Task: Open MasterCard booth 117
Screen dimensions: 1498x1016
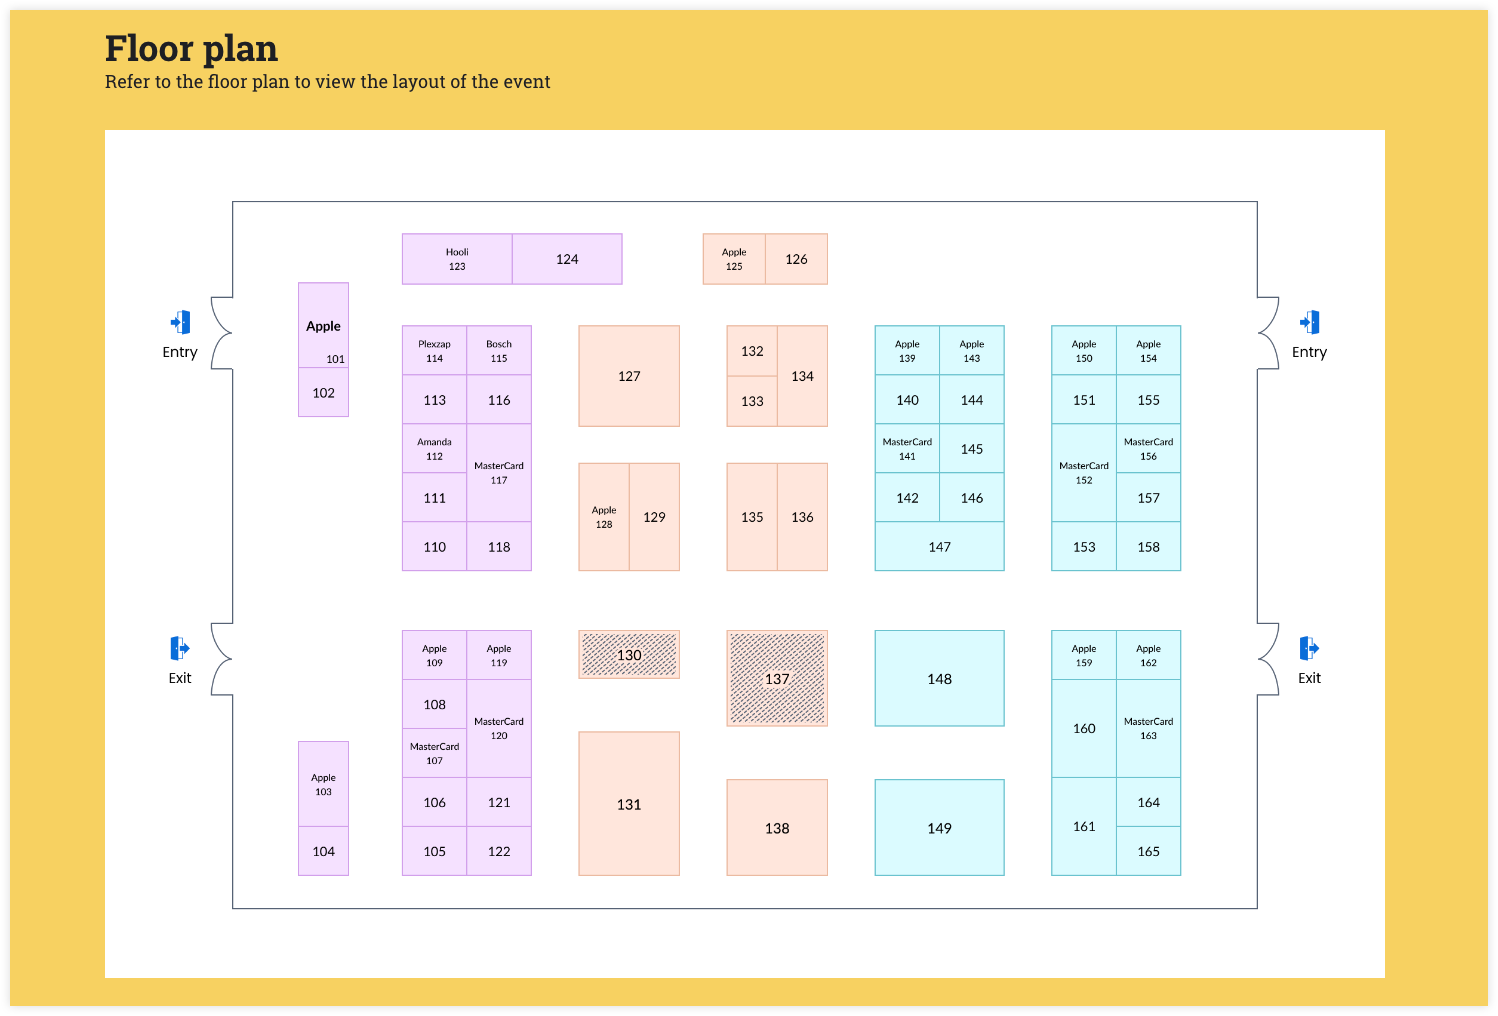Action: 499,473
